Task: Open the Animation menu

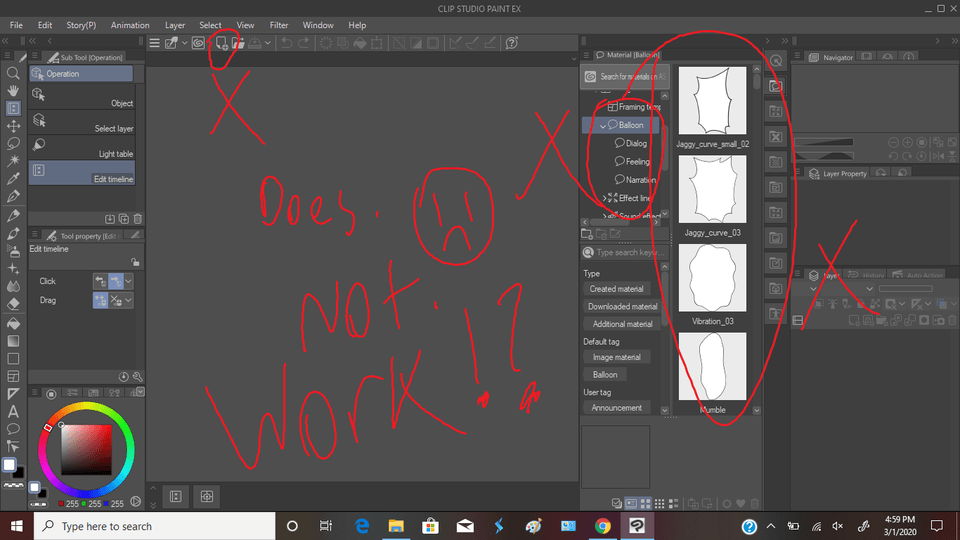Action: 130,25
